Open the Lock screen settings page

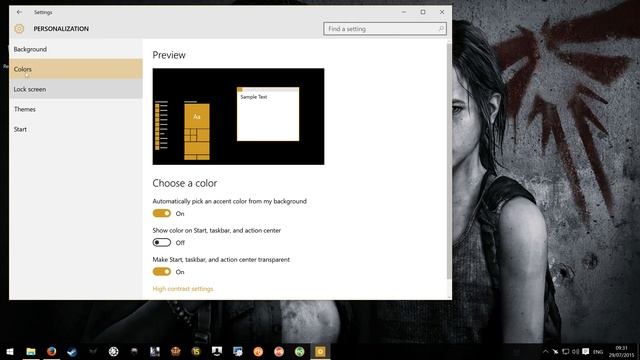76,89
